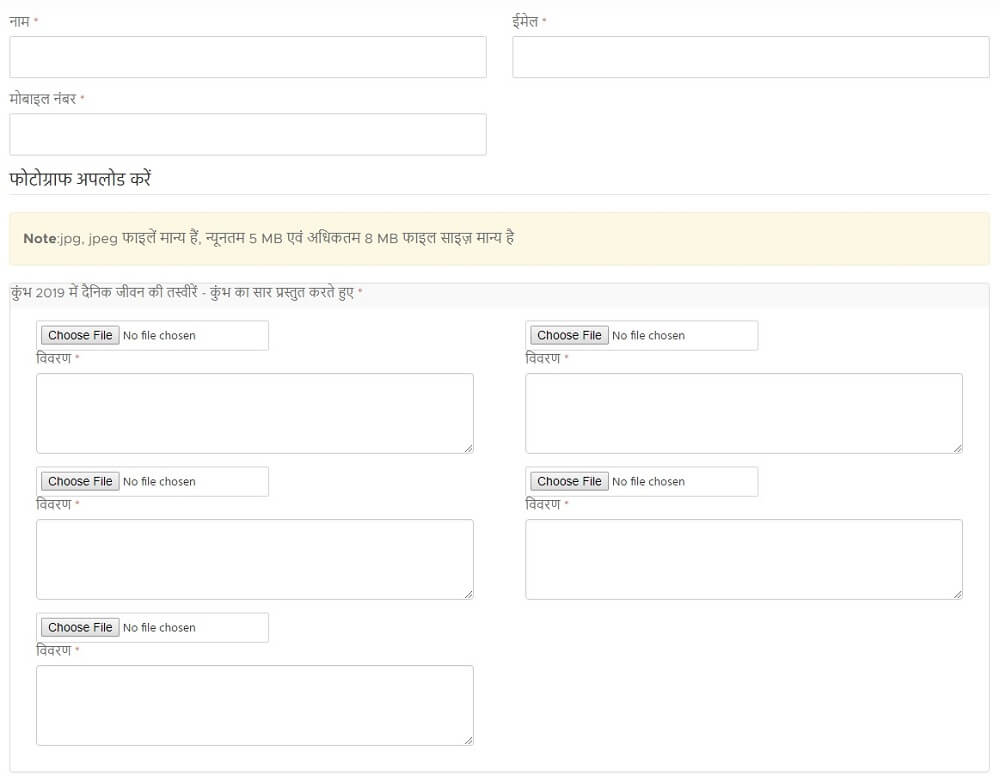
Task: Click the फोटोग्राफ अपलोड करें section heading
Action: [80, 180]
